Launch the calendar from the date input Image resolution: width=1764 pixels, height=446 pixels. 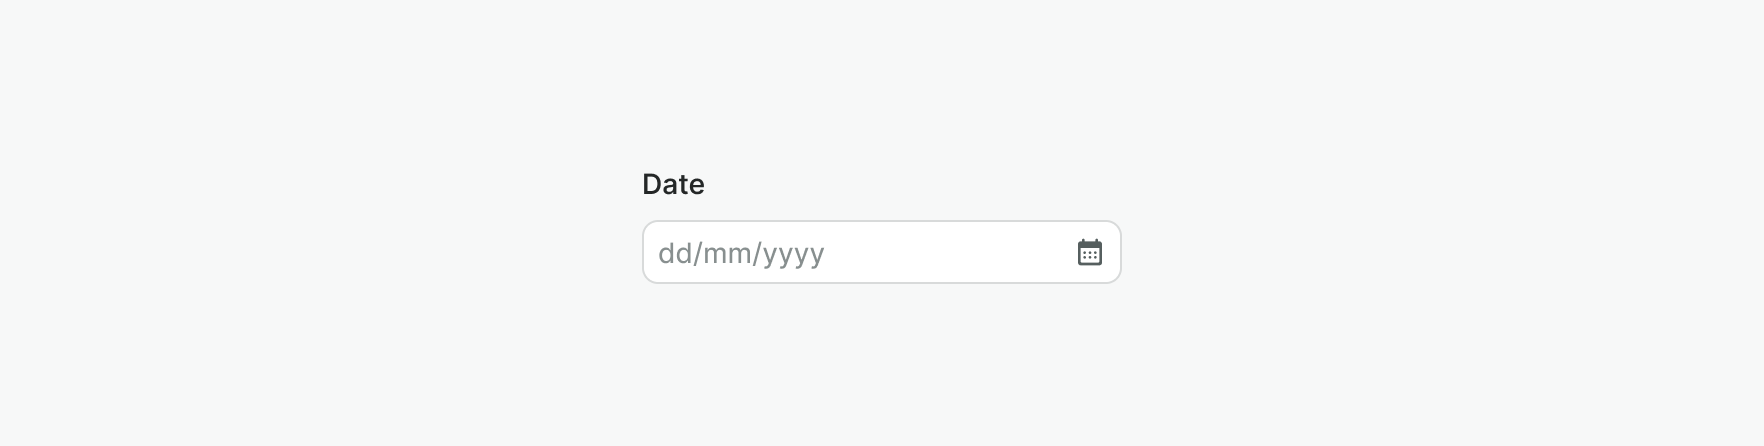(x=1089, y=252)
